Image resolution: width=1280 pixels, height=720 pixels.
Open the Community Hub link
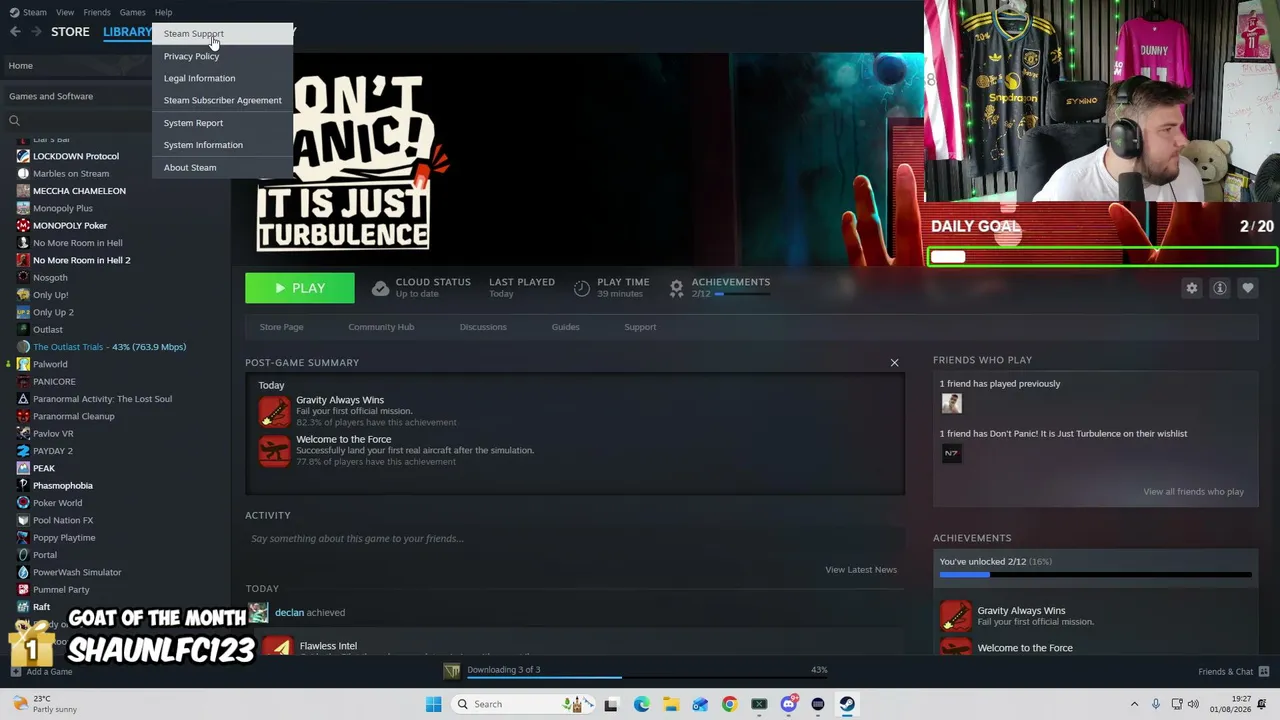pos(381,327)
